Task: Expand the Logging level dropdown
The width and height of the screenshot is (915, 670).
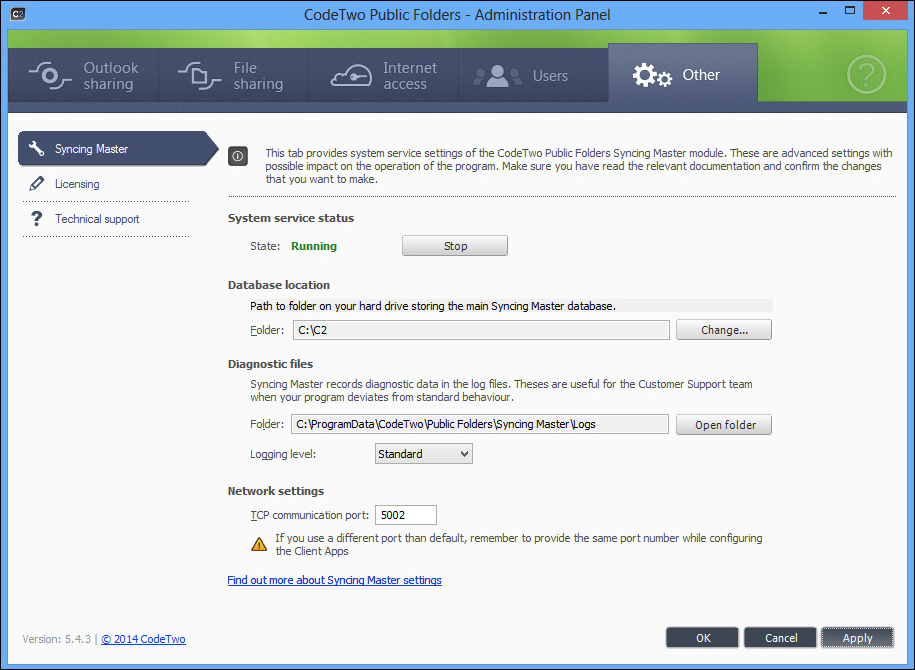Action: coord(424,453)
